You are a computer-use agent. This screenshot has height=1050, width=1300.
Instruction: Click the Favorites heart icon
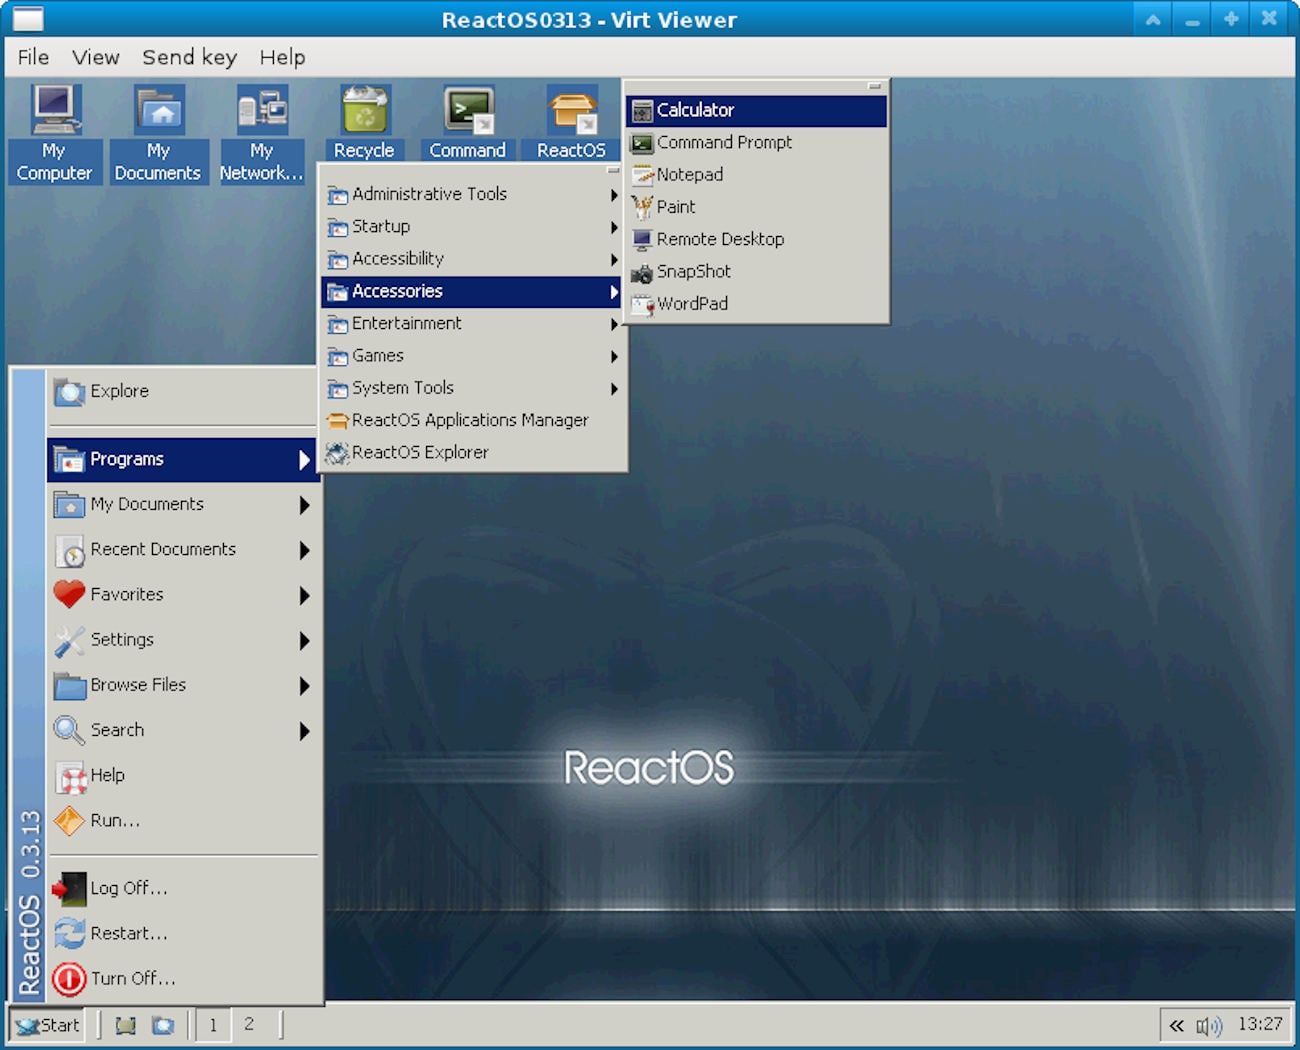(69, 594)
